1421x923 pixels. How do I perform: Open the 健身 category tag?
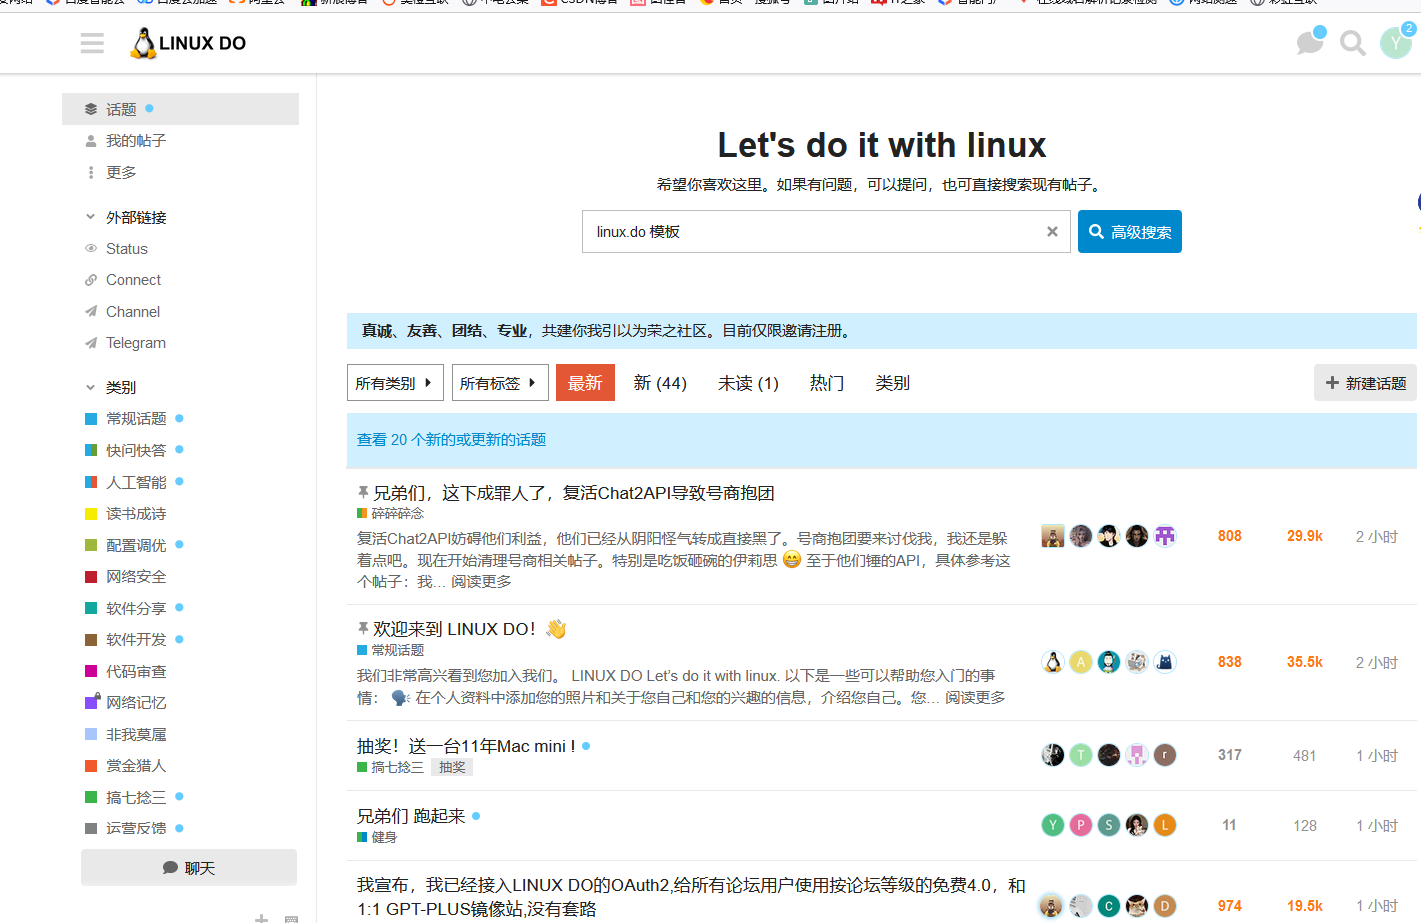click(377, 837)
